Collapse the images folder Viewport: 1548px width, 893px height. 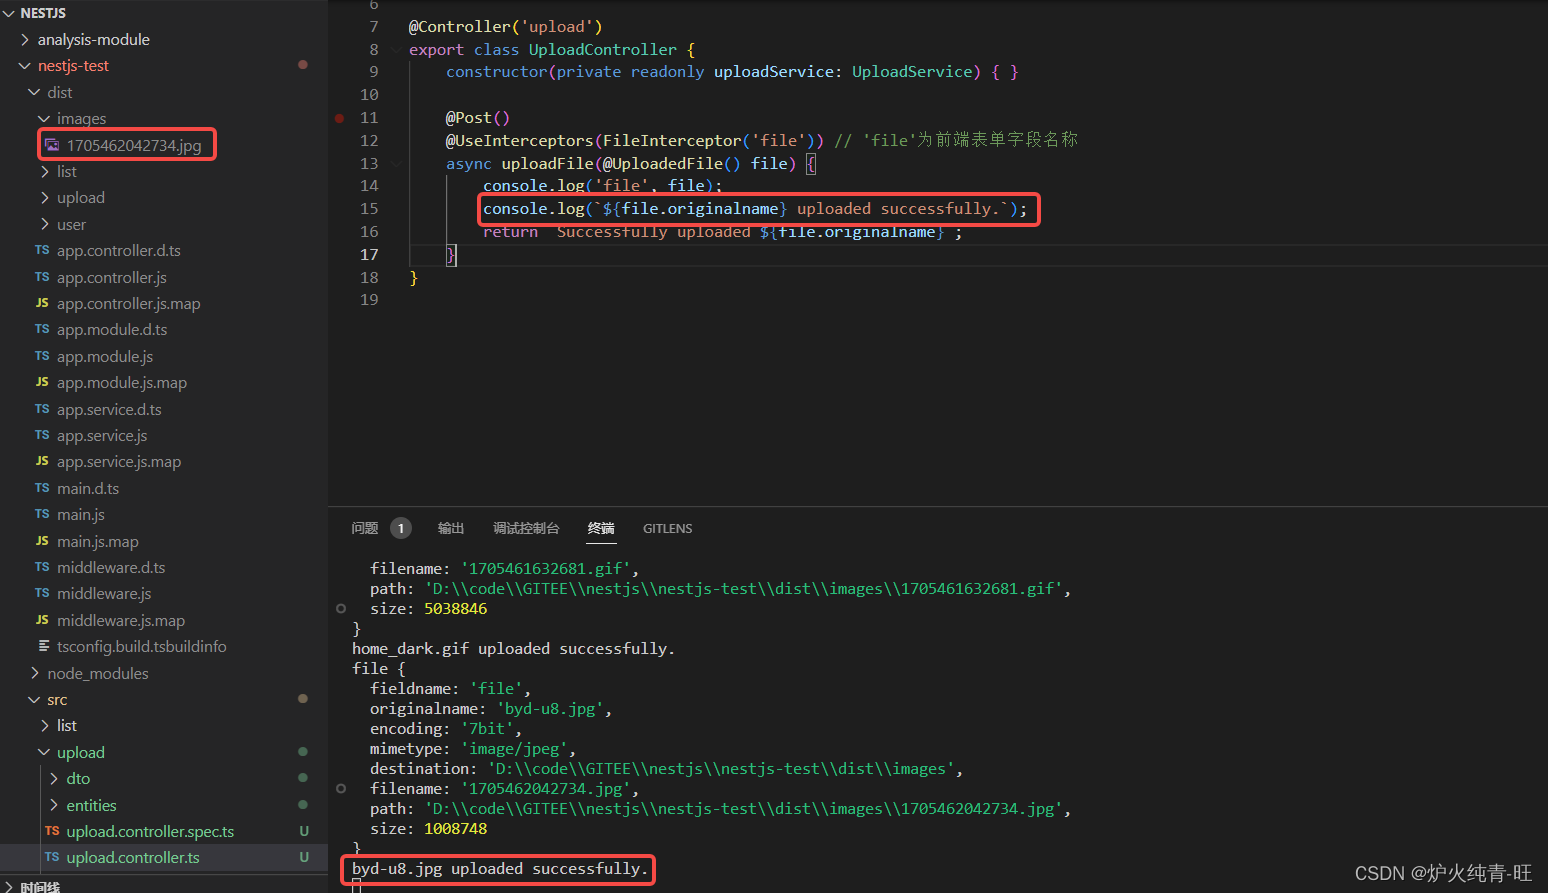pos(44,118)
